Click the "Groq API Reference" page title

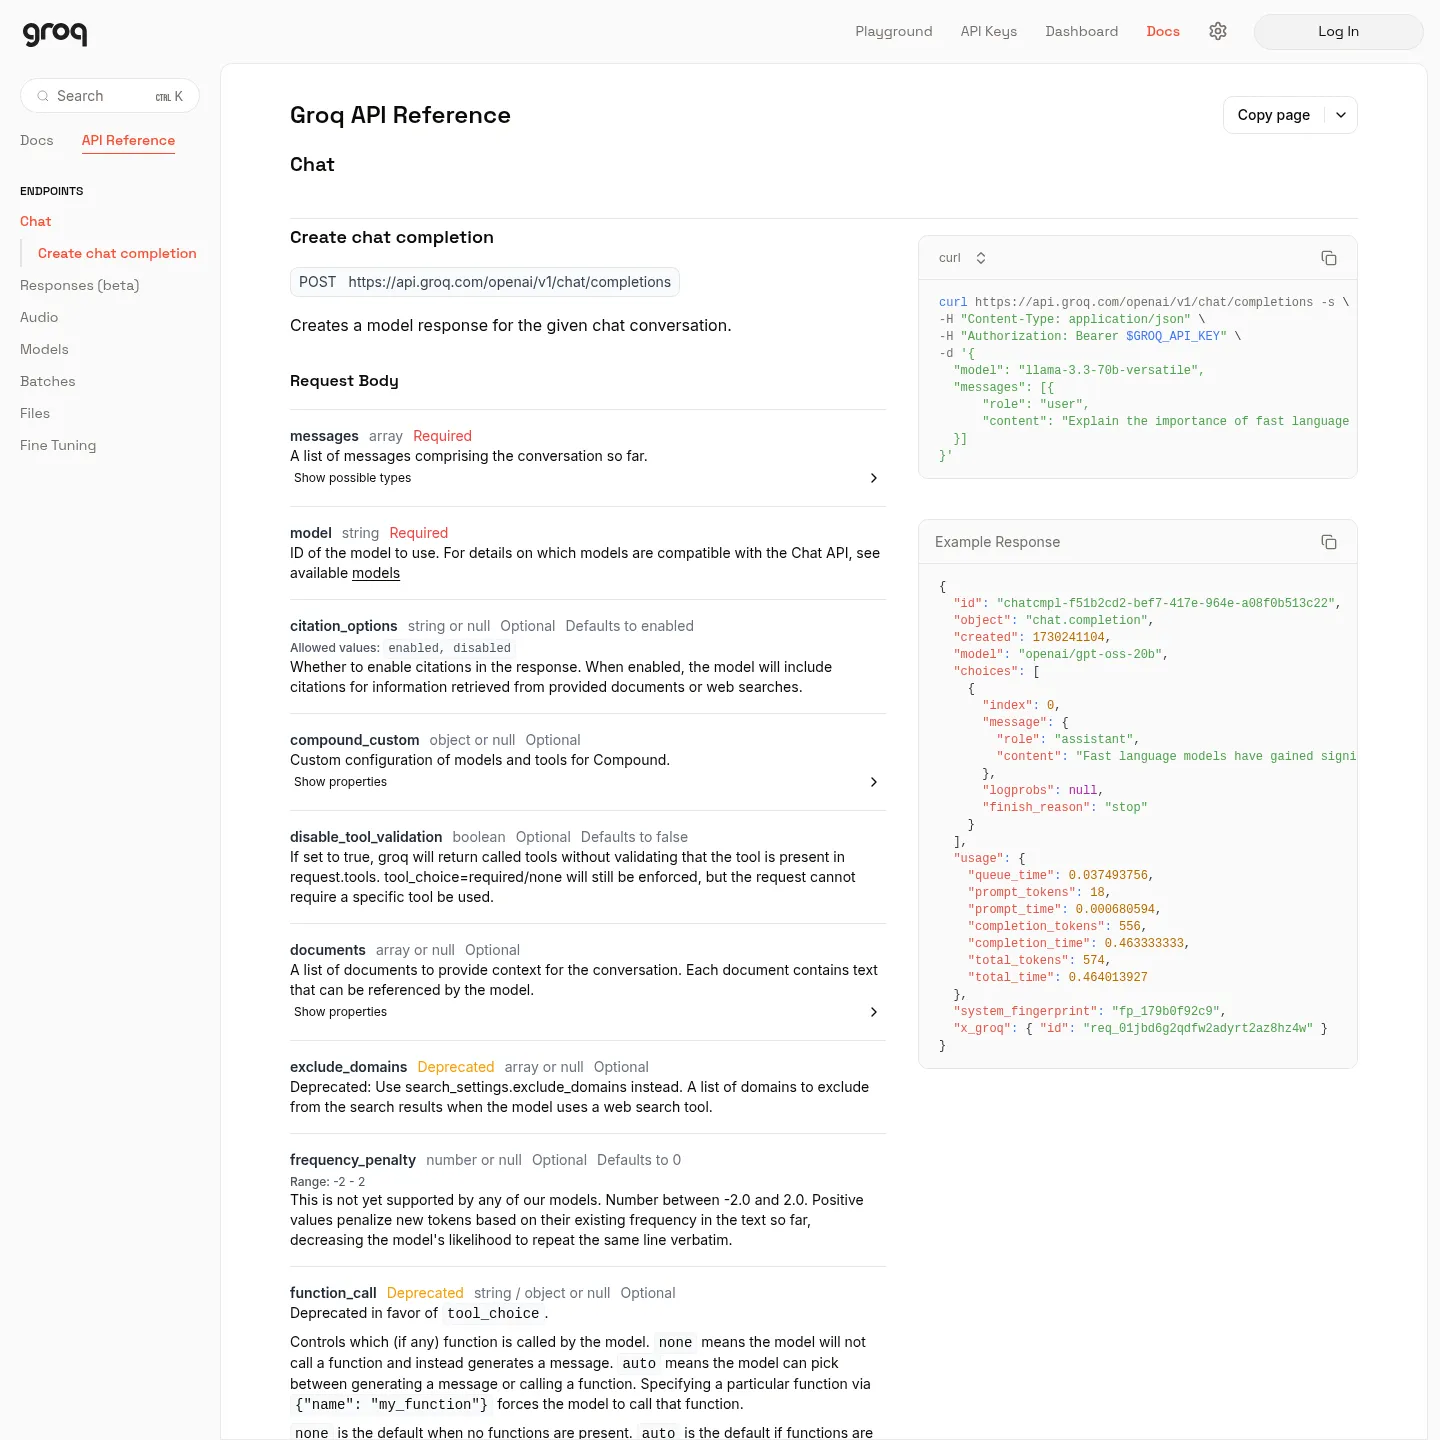click(400, 115)
